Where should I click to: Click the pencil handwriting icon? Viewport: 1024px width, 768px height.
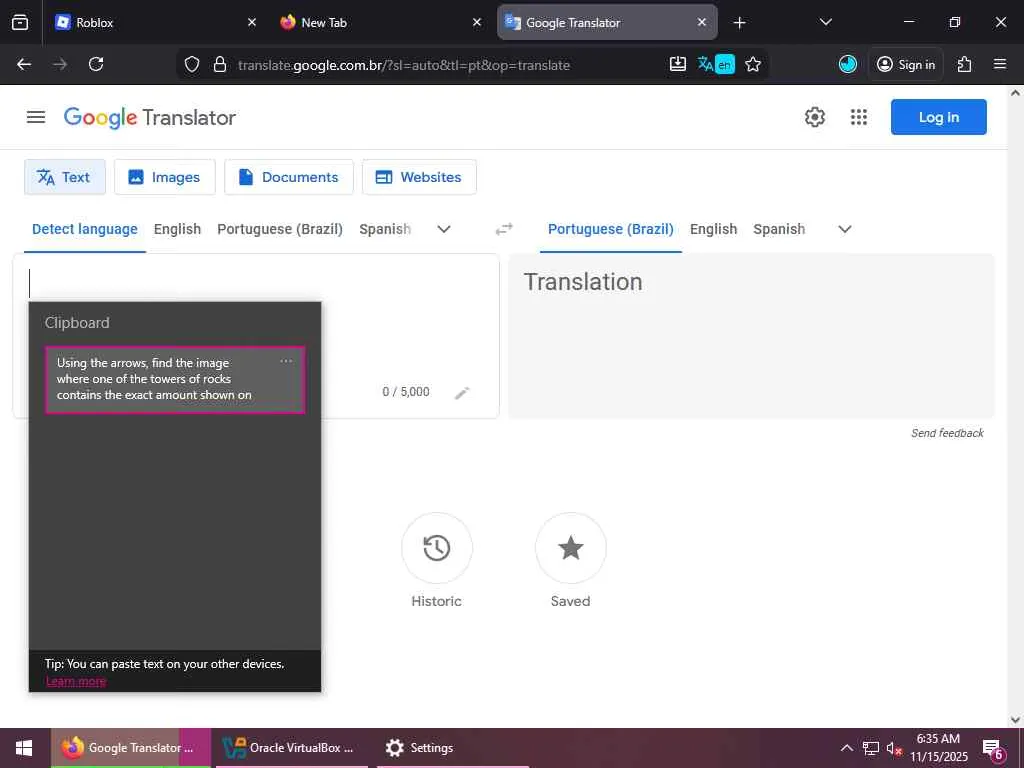pos(462,392)
